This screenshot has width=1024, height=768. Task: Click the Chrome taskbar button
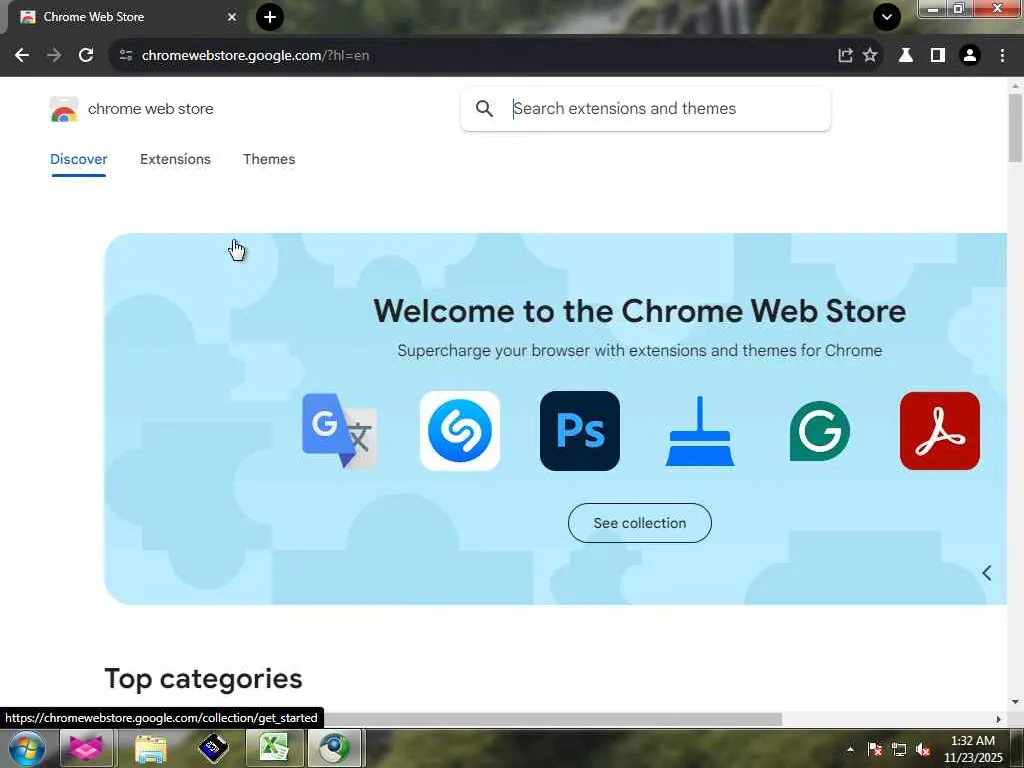click(334, 749)
